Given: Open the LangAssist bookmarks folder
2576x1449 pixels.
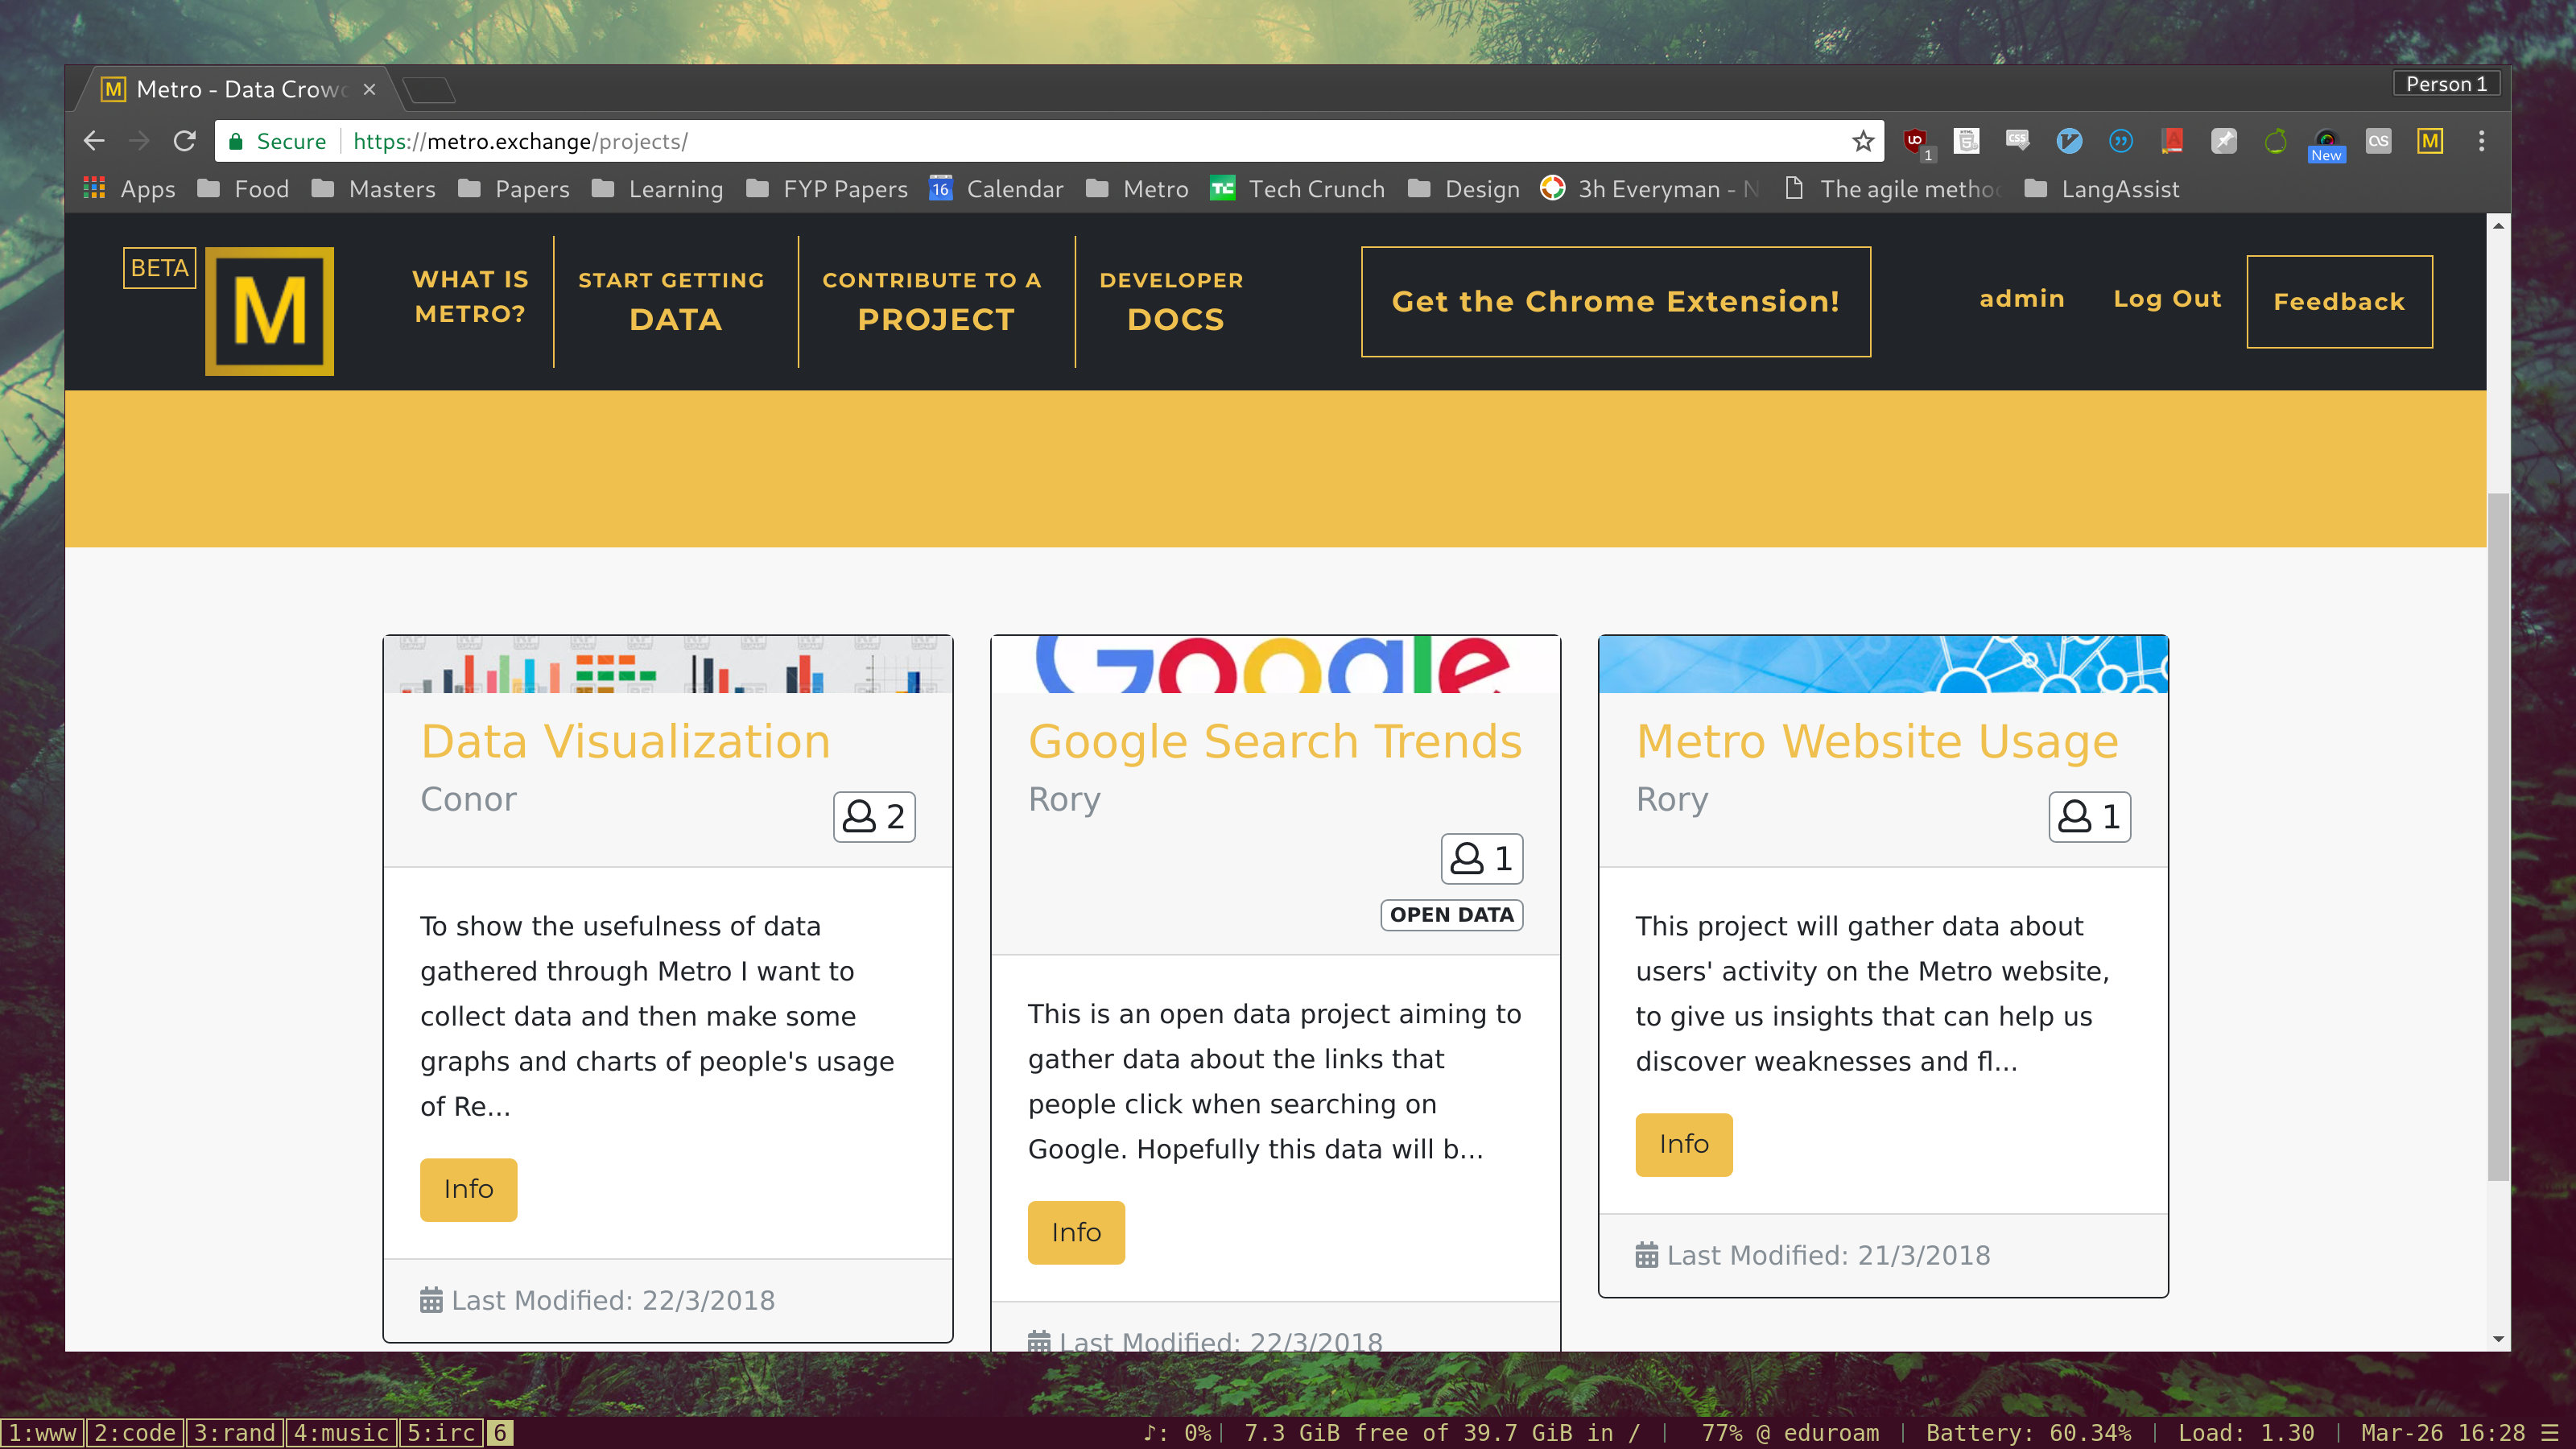Looking at the screenshot, I should pos(2102,189).
